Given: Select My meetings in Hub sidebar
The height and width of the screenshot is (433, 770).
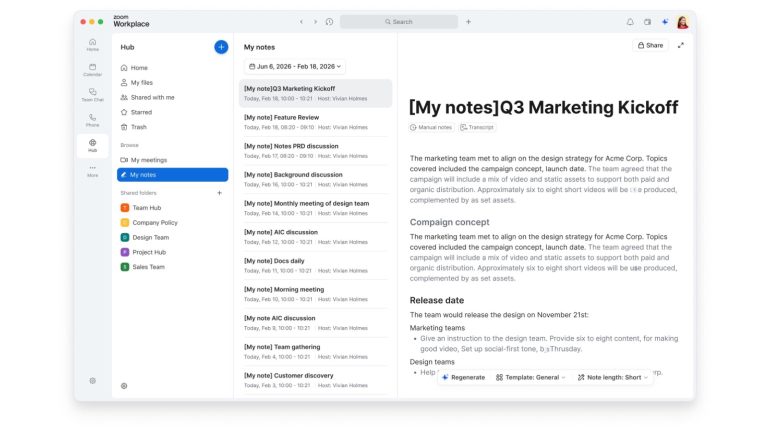Looking at the screenshot, I should (149, 160).
